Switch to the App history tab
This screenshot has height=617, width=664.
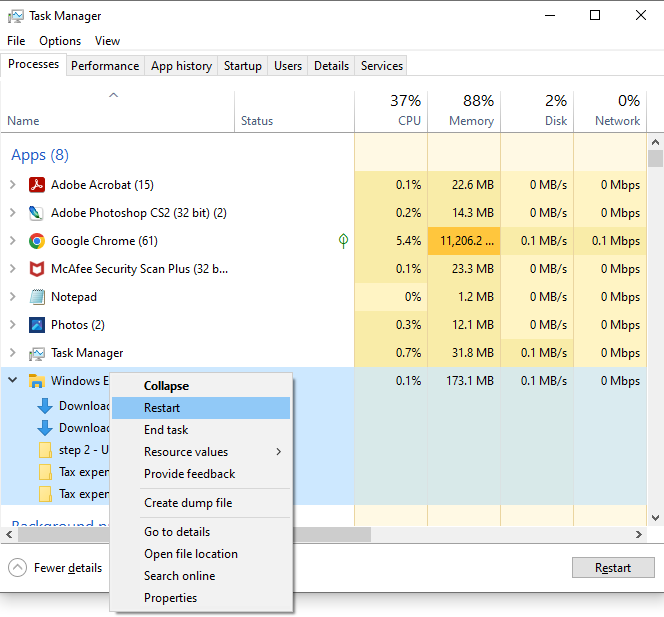click(181, 66)
